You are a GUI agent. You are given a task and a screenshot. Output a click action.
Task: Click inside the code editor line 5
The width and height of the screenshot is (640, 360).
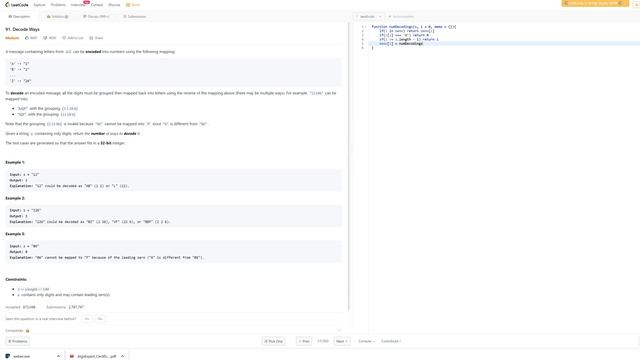pyautogui.click(x=504, y=43)
